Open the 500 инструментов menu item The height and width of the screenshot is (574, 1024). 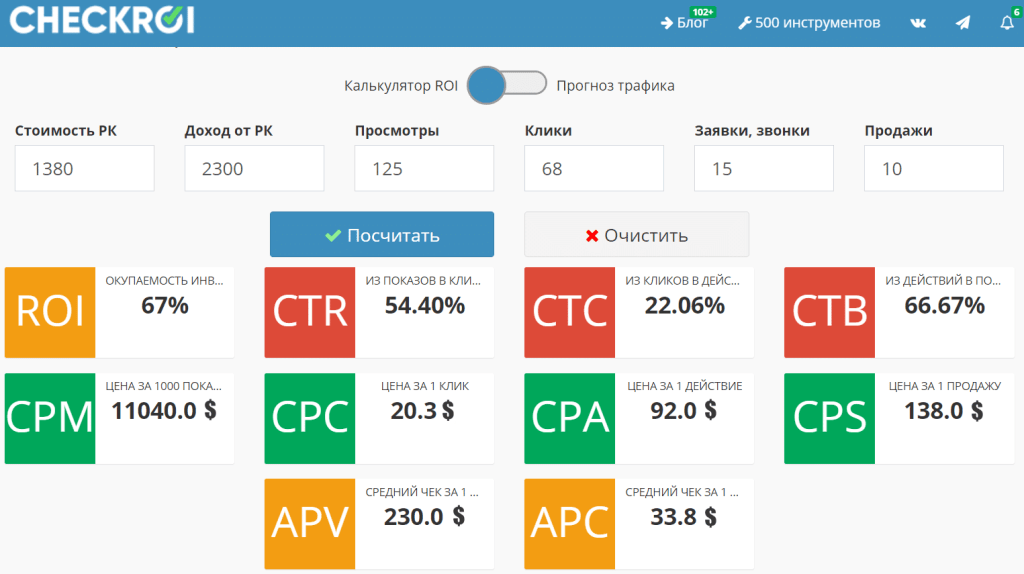pos(809,23)
